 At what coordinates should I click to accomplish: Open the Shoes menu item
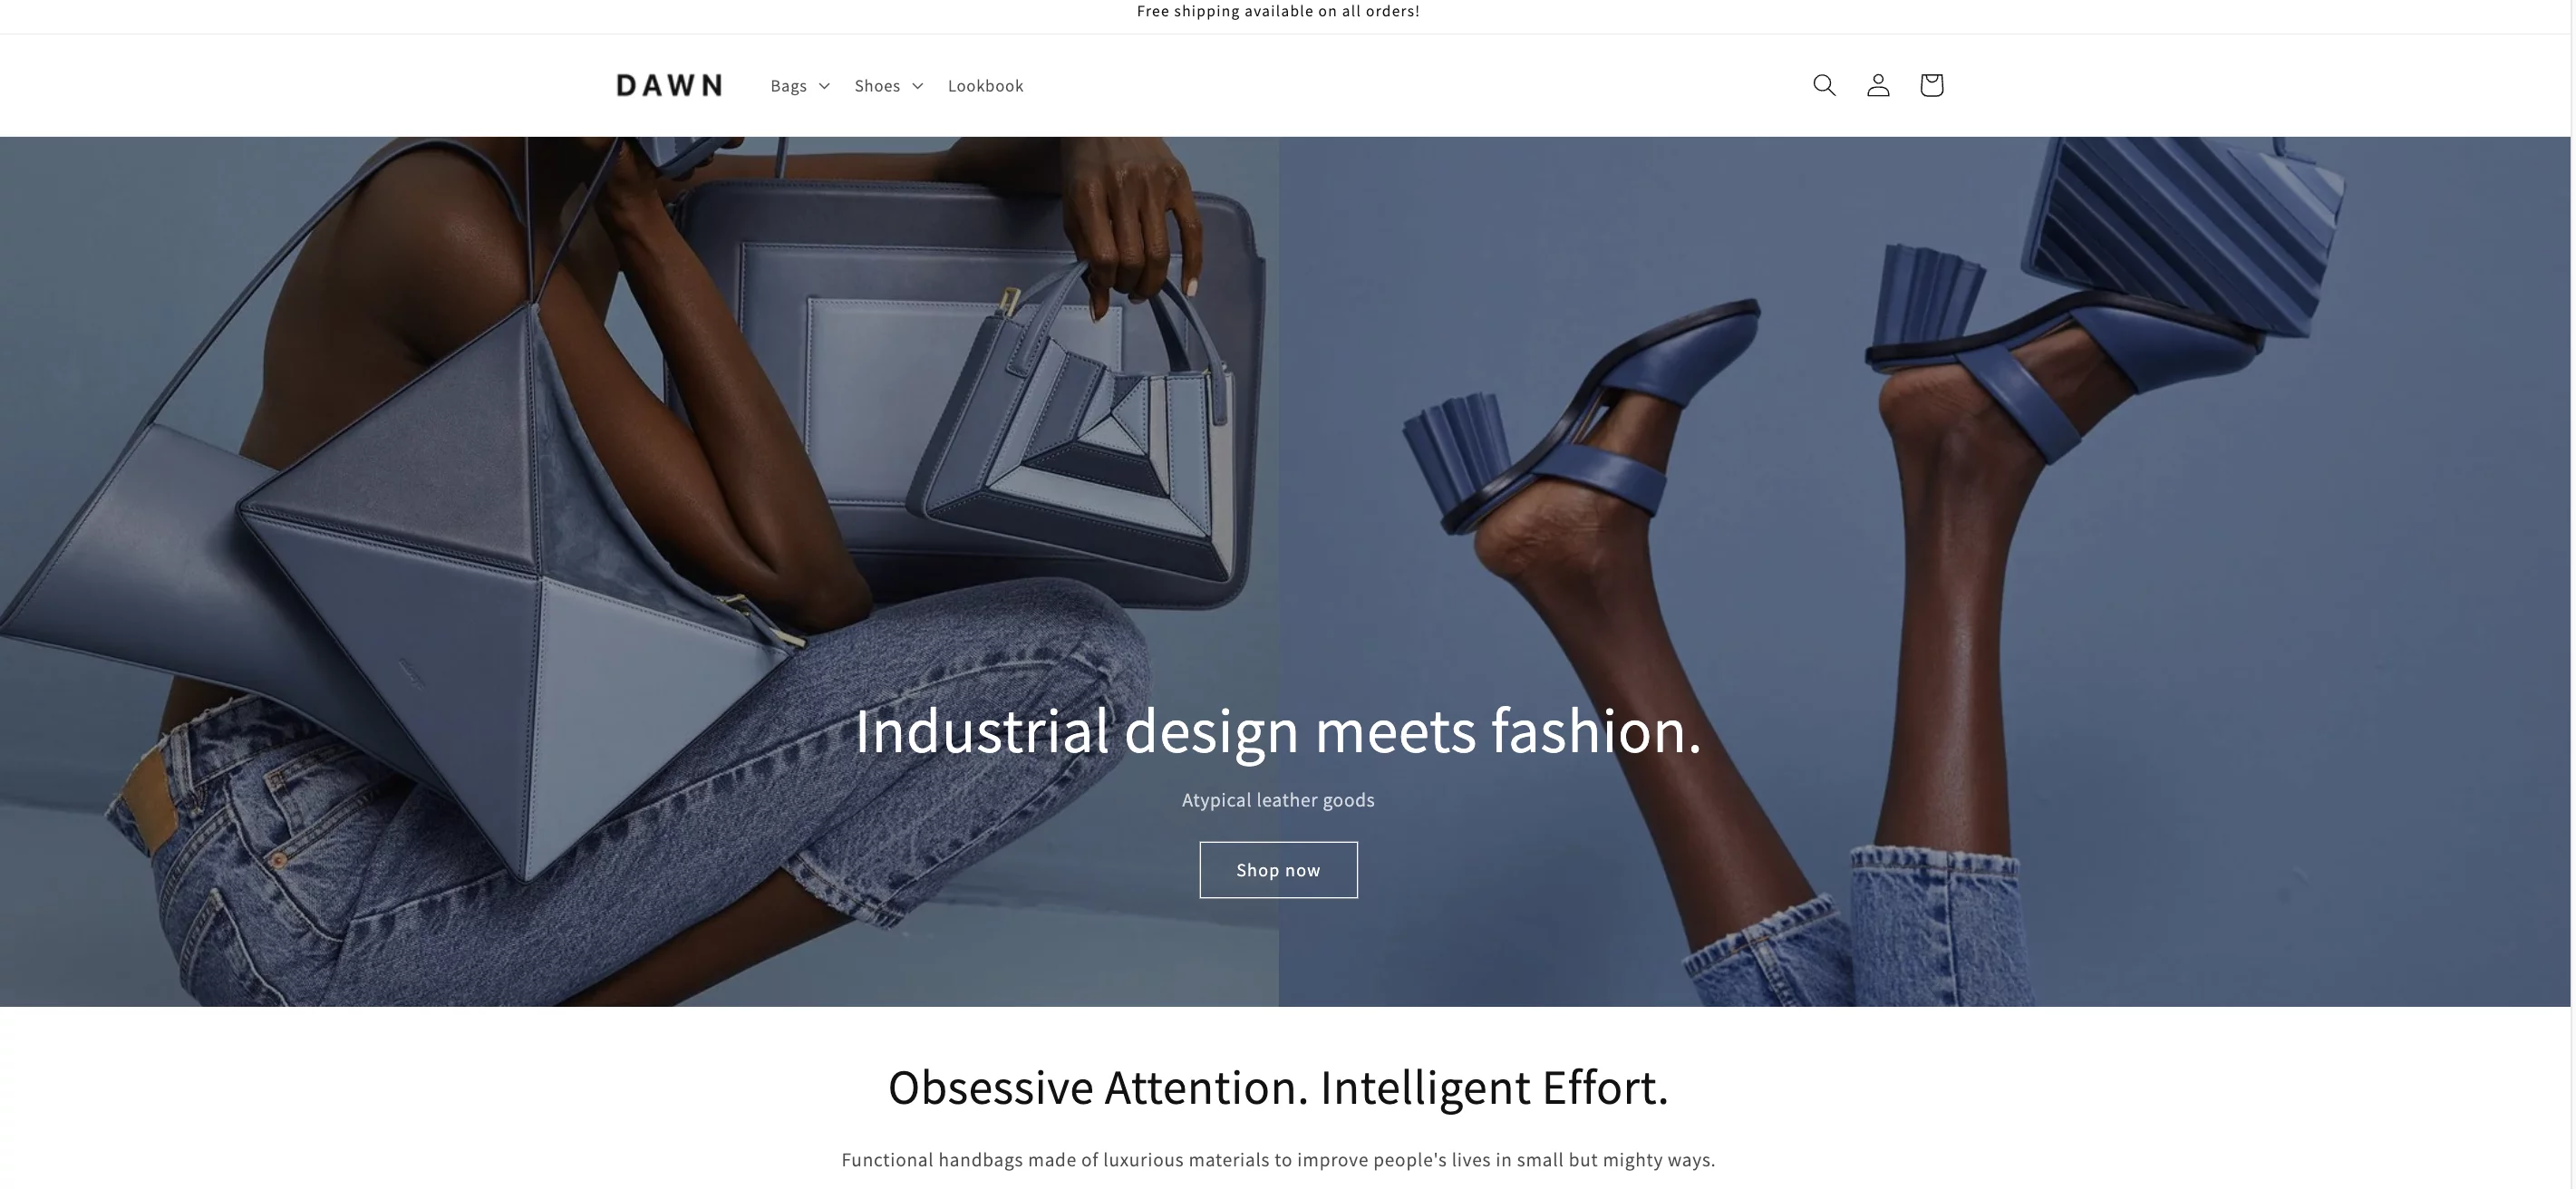point(888,86)
